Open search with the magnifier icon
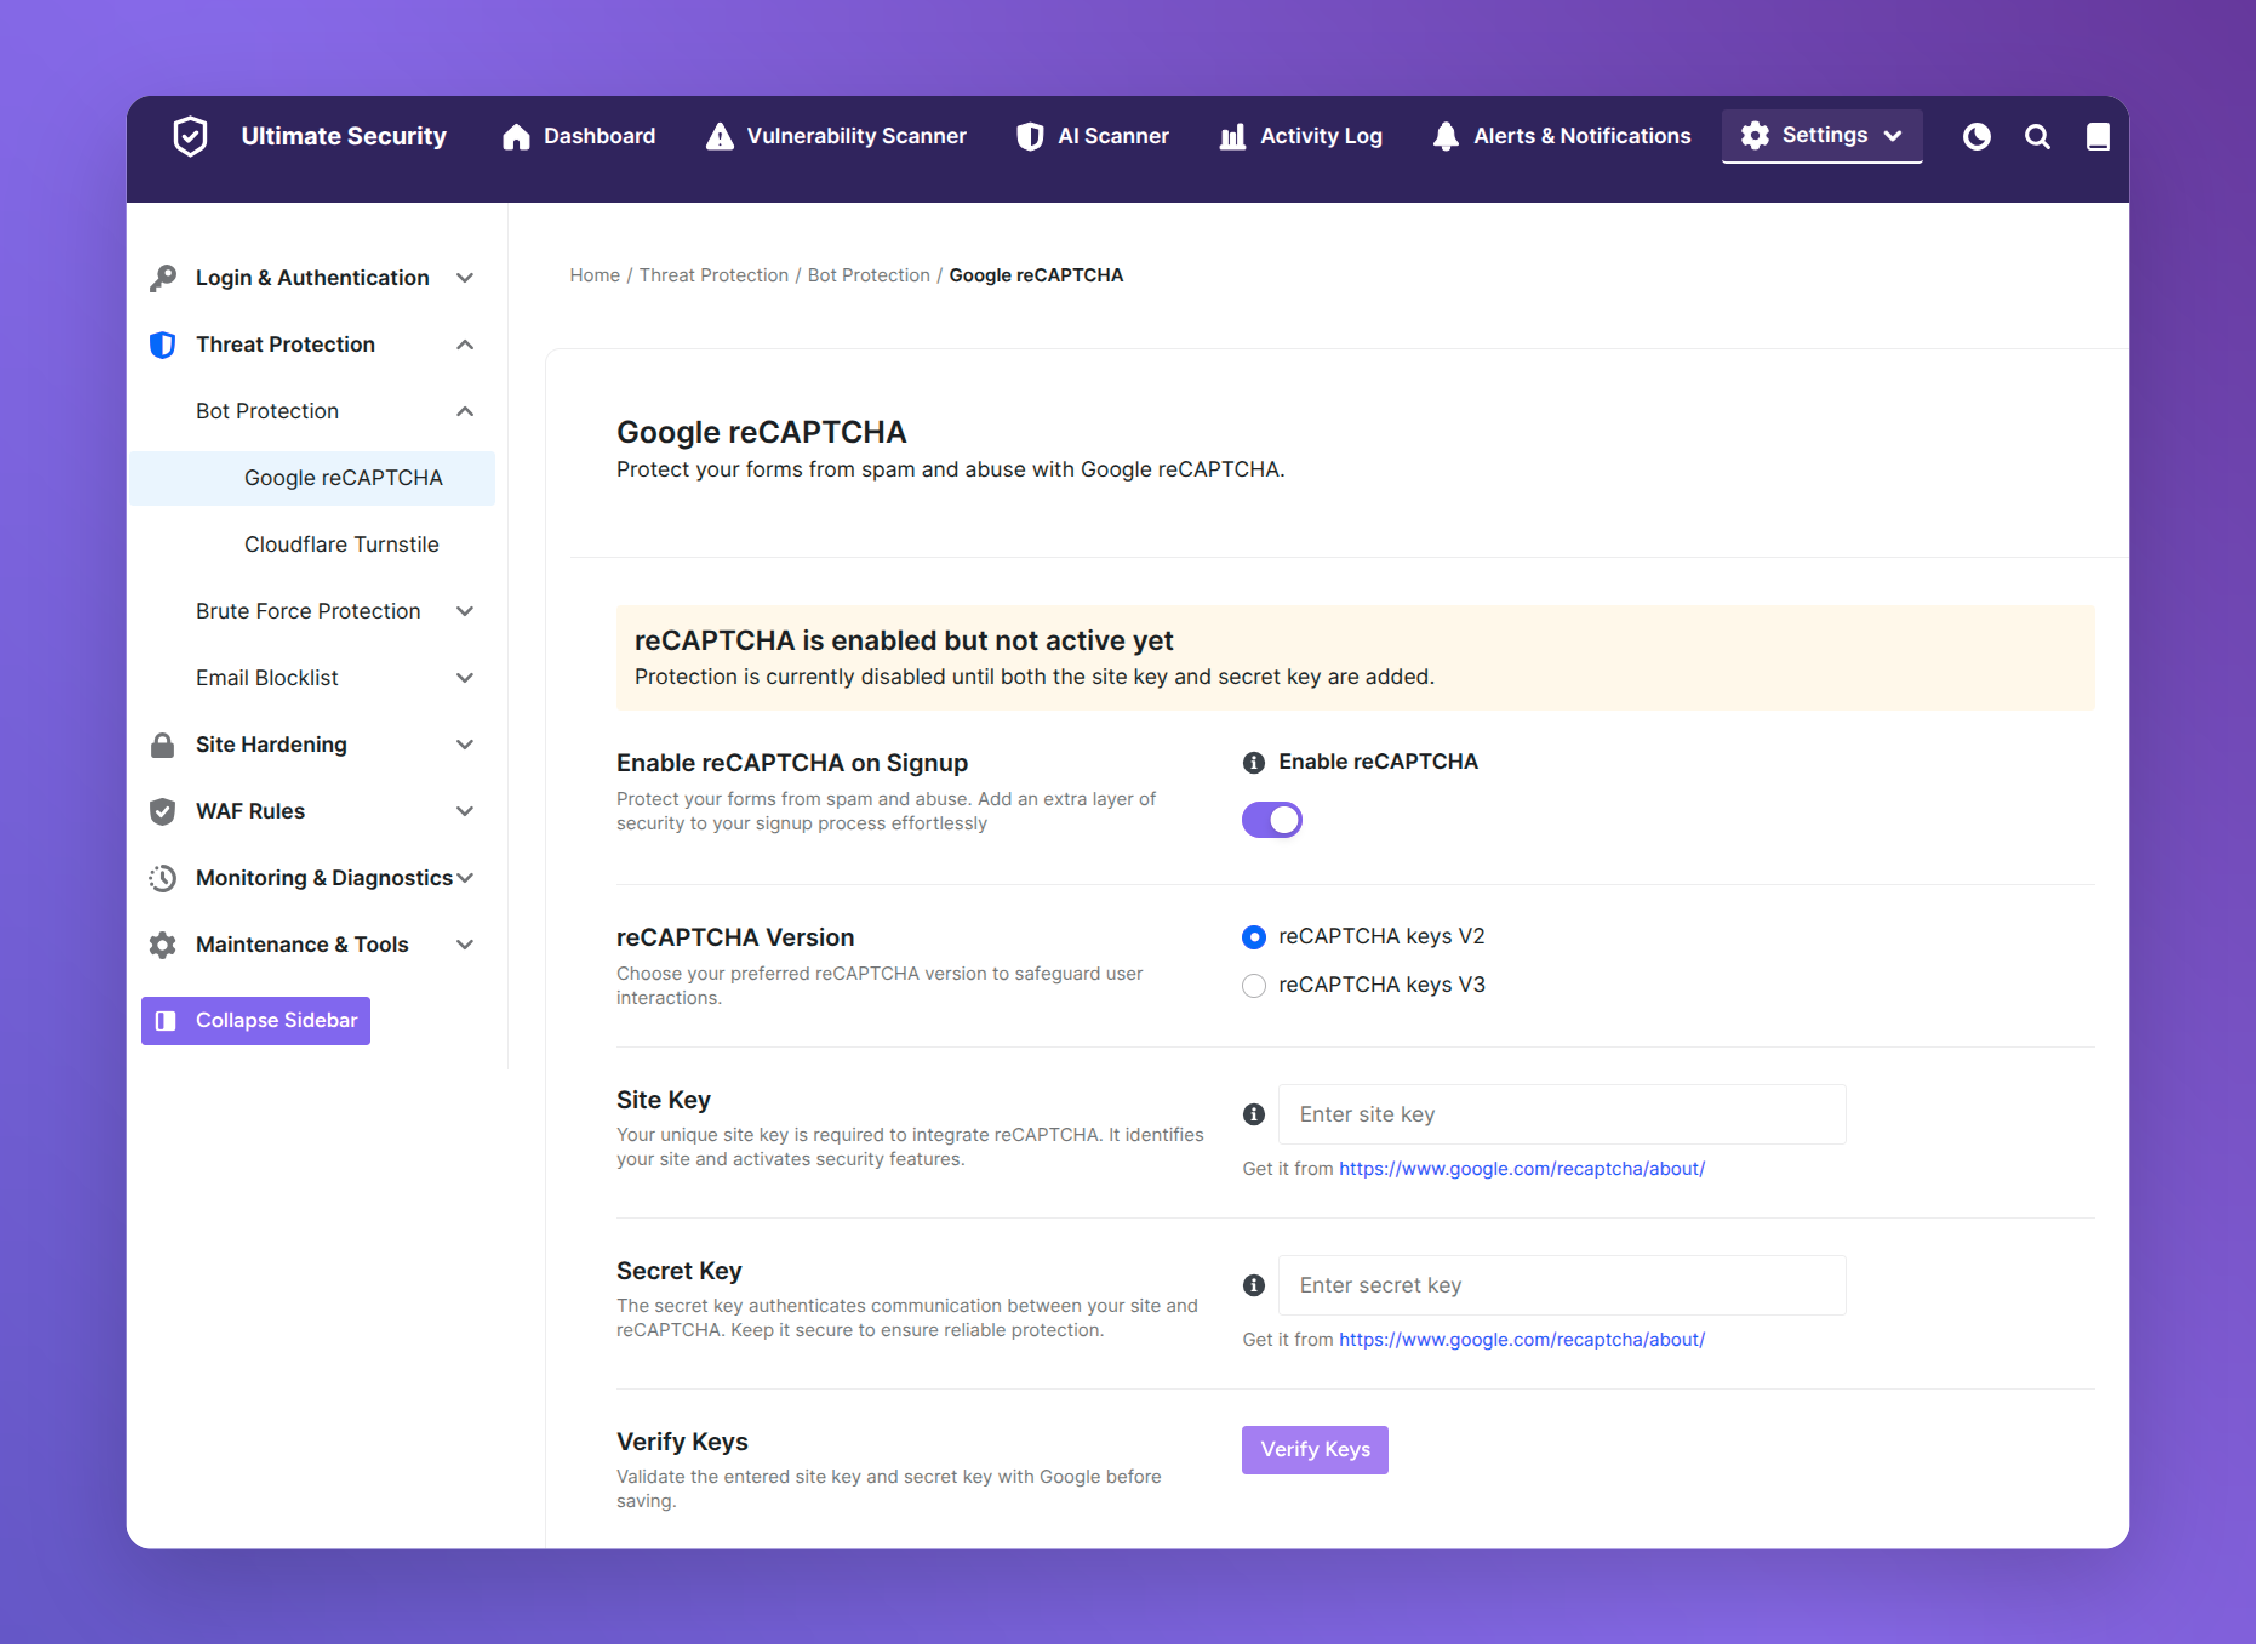This screenshot has height=1644, width=2256. point(2037,137)
